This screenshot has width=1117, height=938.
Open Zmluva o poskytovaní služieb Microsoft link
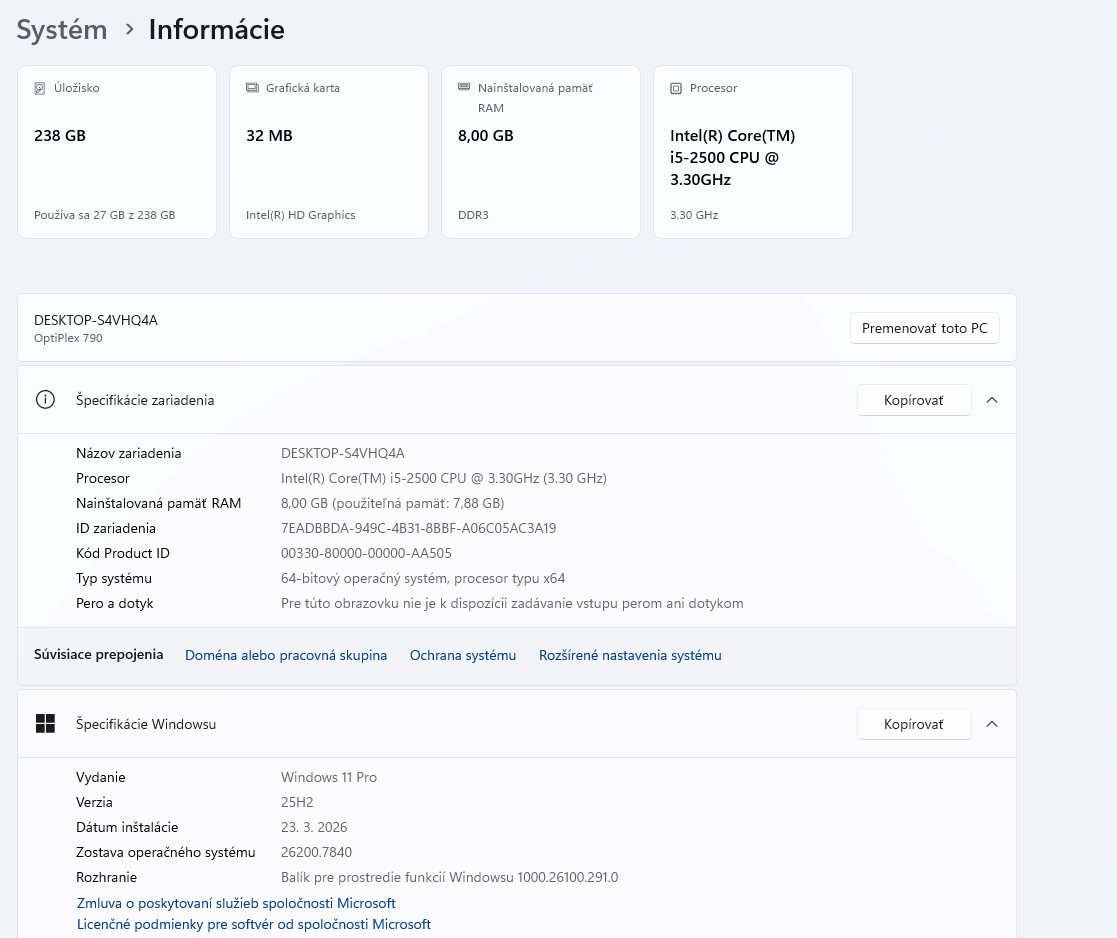236,903
